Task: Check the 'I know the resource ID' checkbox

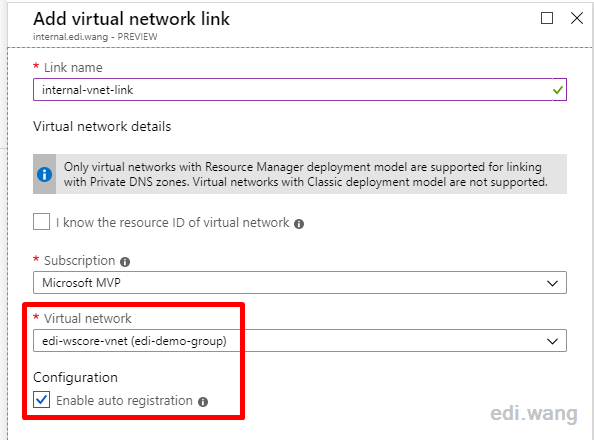Action: point(41,222)
